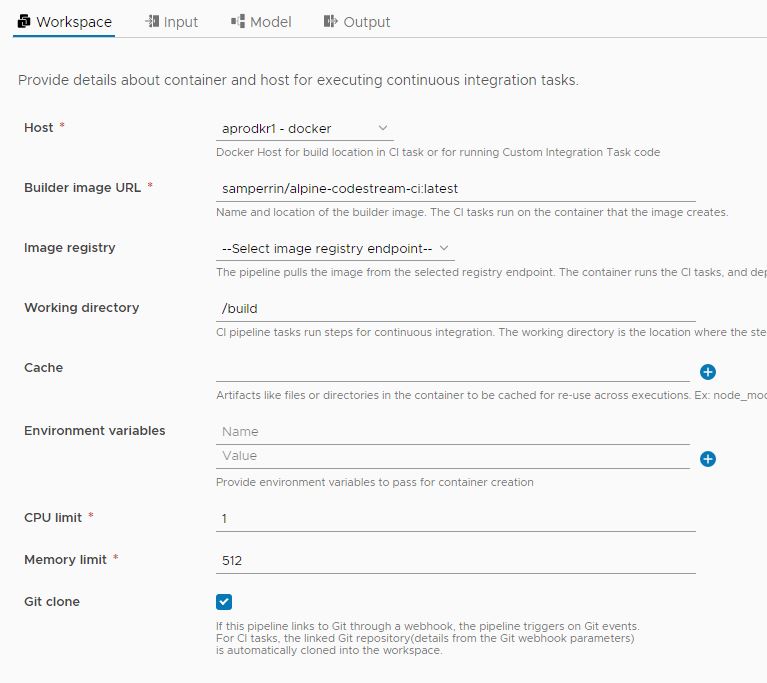Click the Workspace tab icon
Image resolution: width=767 pixels, height=683 pixels.
click(x=23, y=22)
